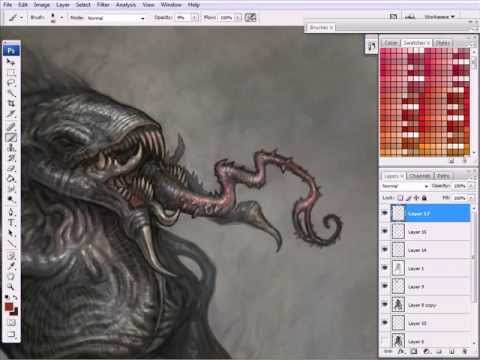Click the brush Opacity value field
The width and height of the screenshot is (480, 360).
click(183, 18)
